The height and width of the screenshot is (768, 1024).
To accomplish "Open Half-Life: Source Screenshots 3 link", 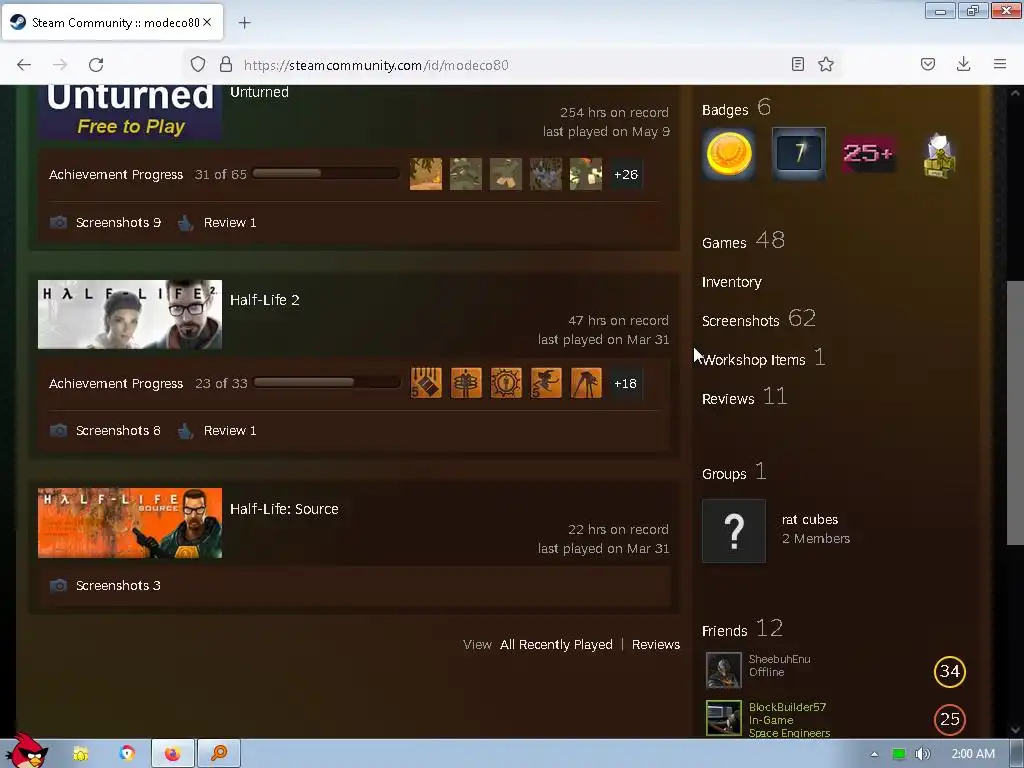I will pos(118,585).
